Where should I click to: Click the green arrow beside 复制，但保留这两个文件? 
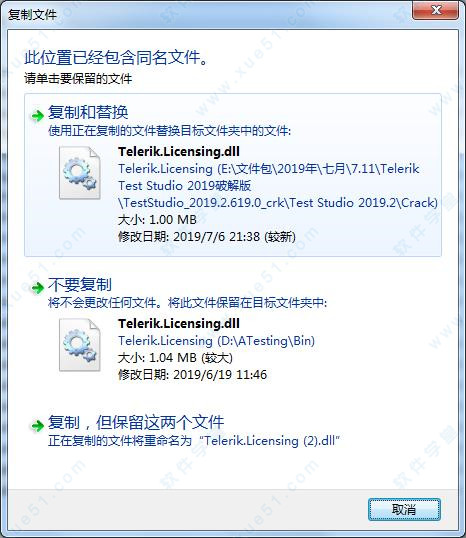pyautogui.click(x=37, y=426)
